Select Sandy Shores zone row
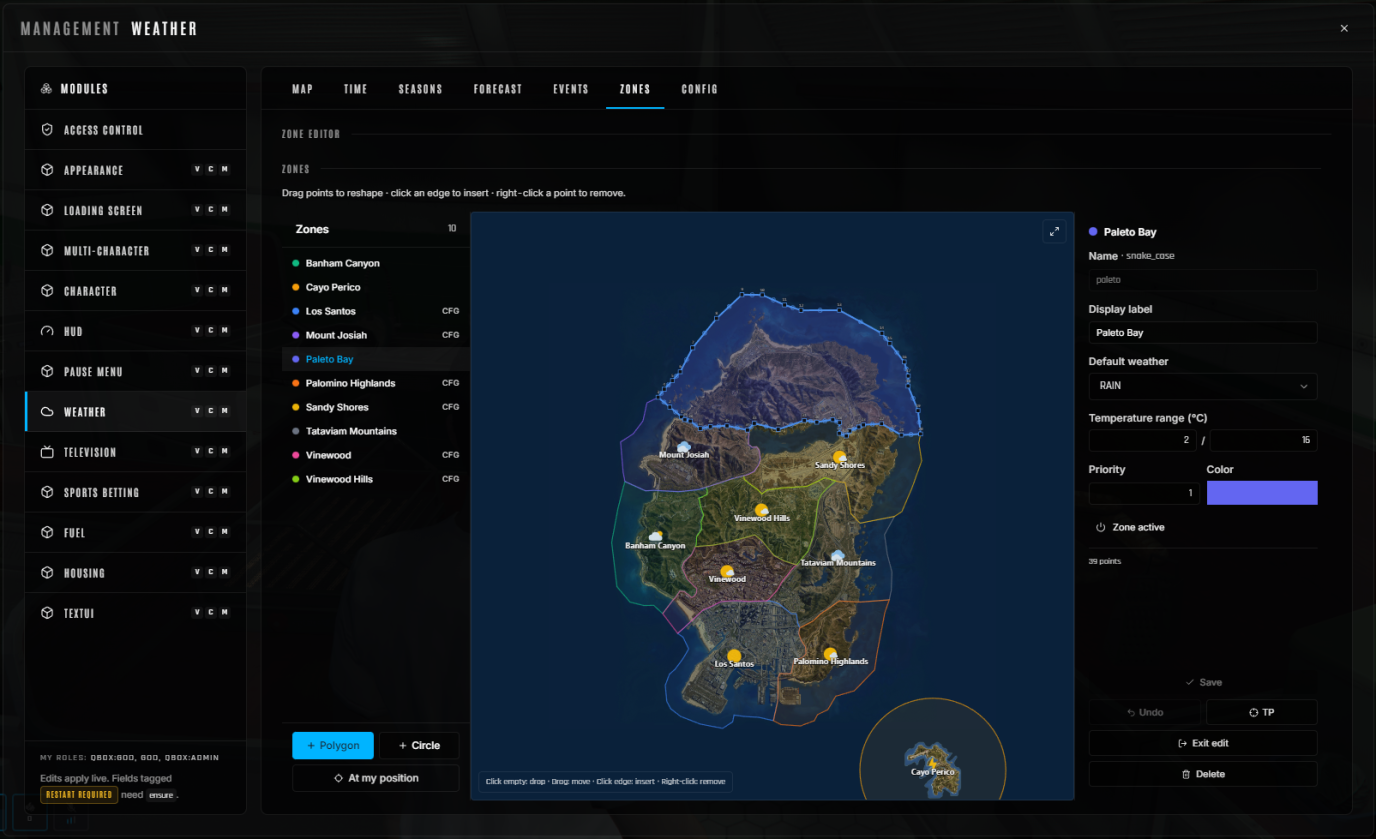Viewport: 1376px width, 839px height. (375, 407)
